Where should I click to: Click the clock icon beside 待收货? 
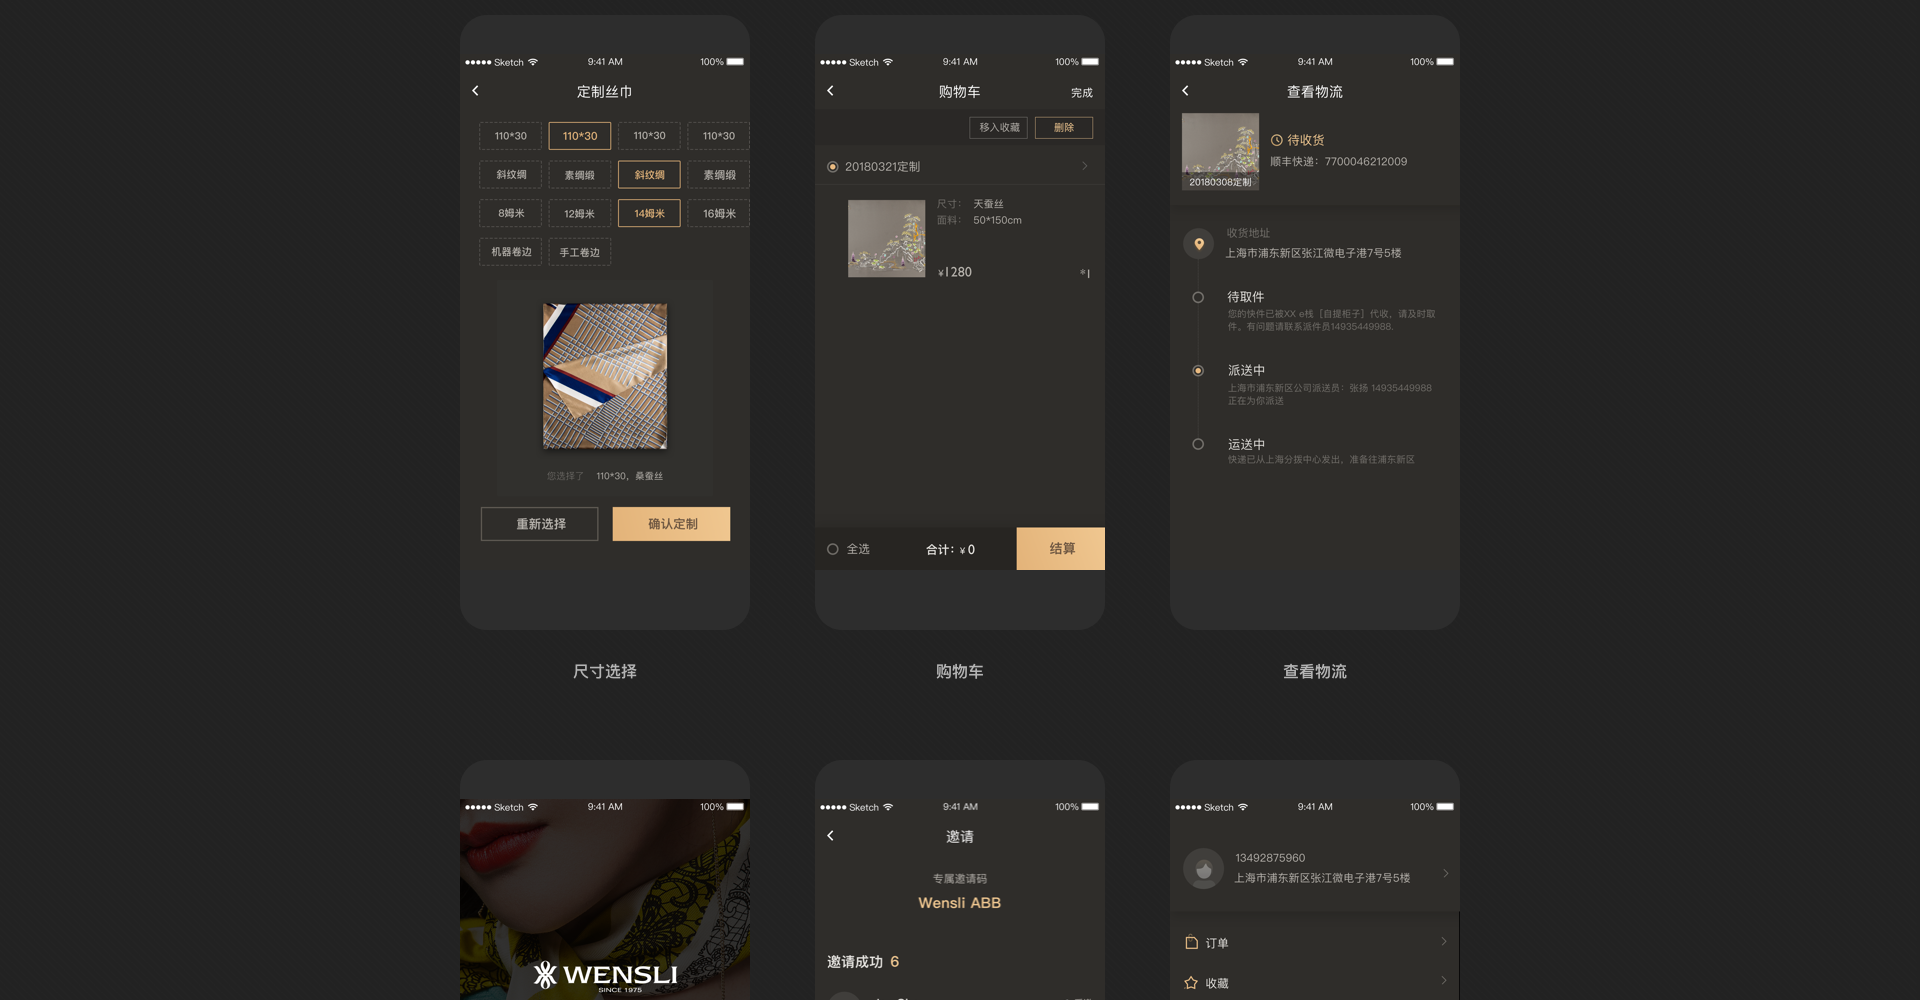1277,141
